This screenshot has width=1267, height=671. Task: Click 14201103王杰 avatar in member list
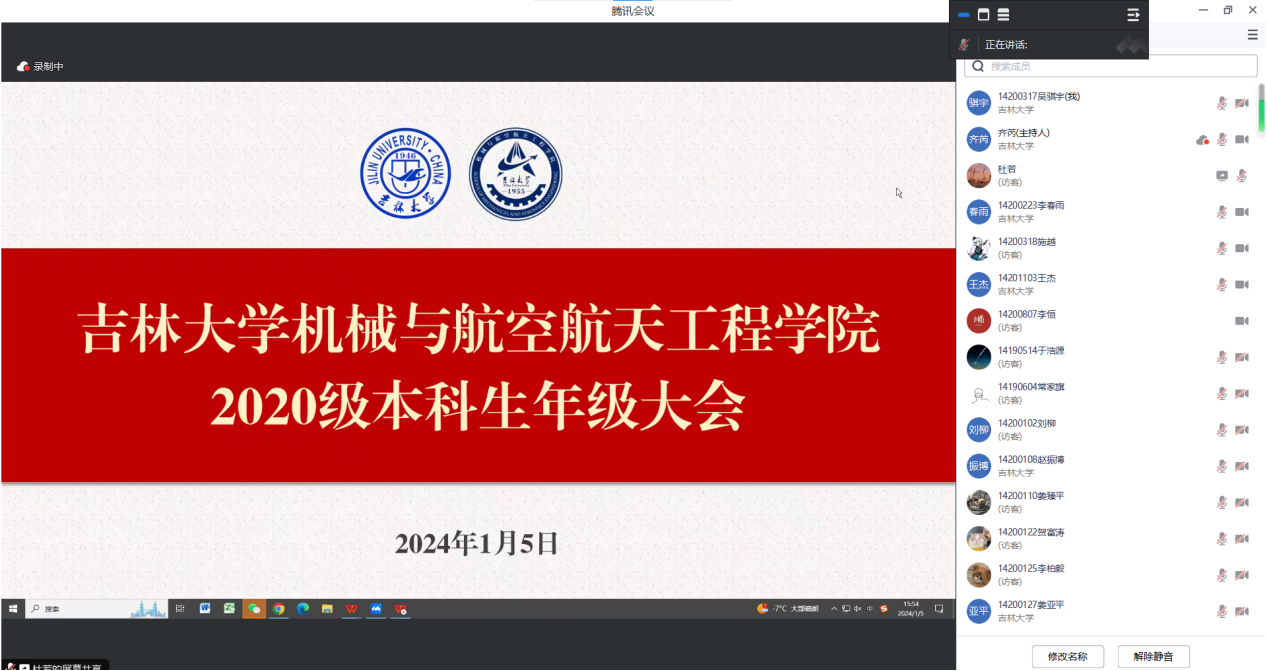(978, 284)
